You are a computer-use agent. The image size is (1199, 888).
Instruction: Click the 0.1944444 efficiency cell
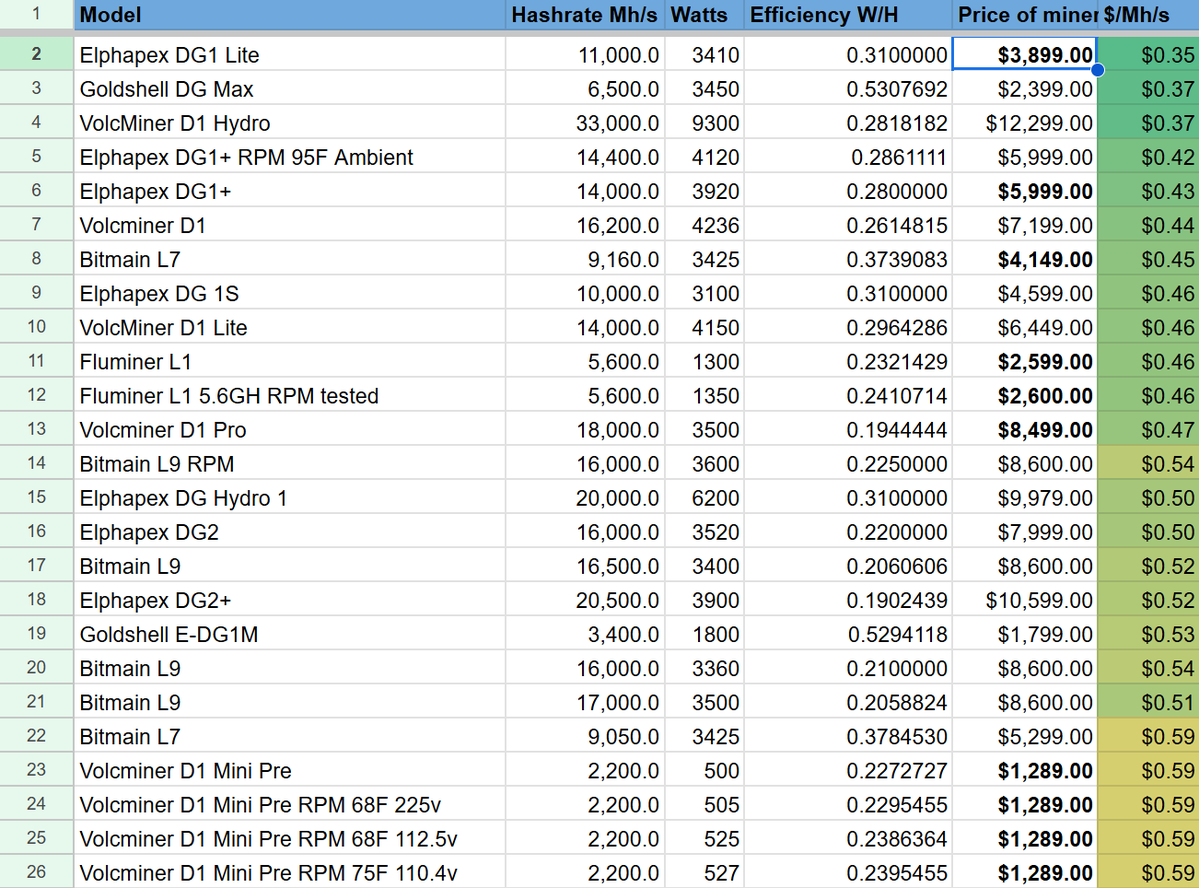pos(848,429)
